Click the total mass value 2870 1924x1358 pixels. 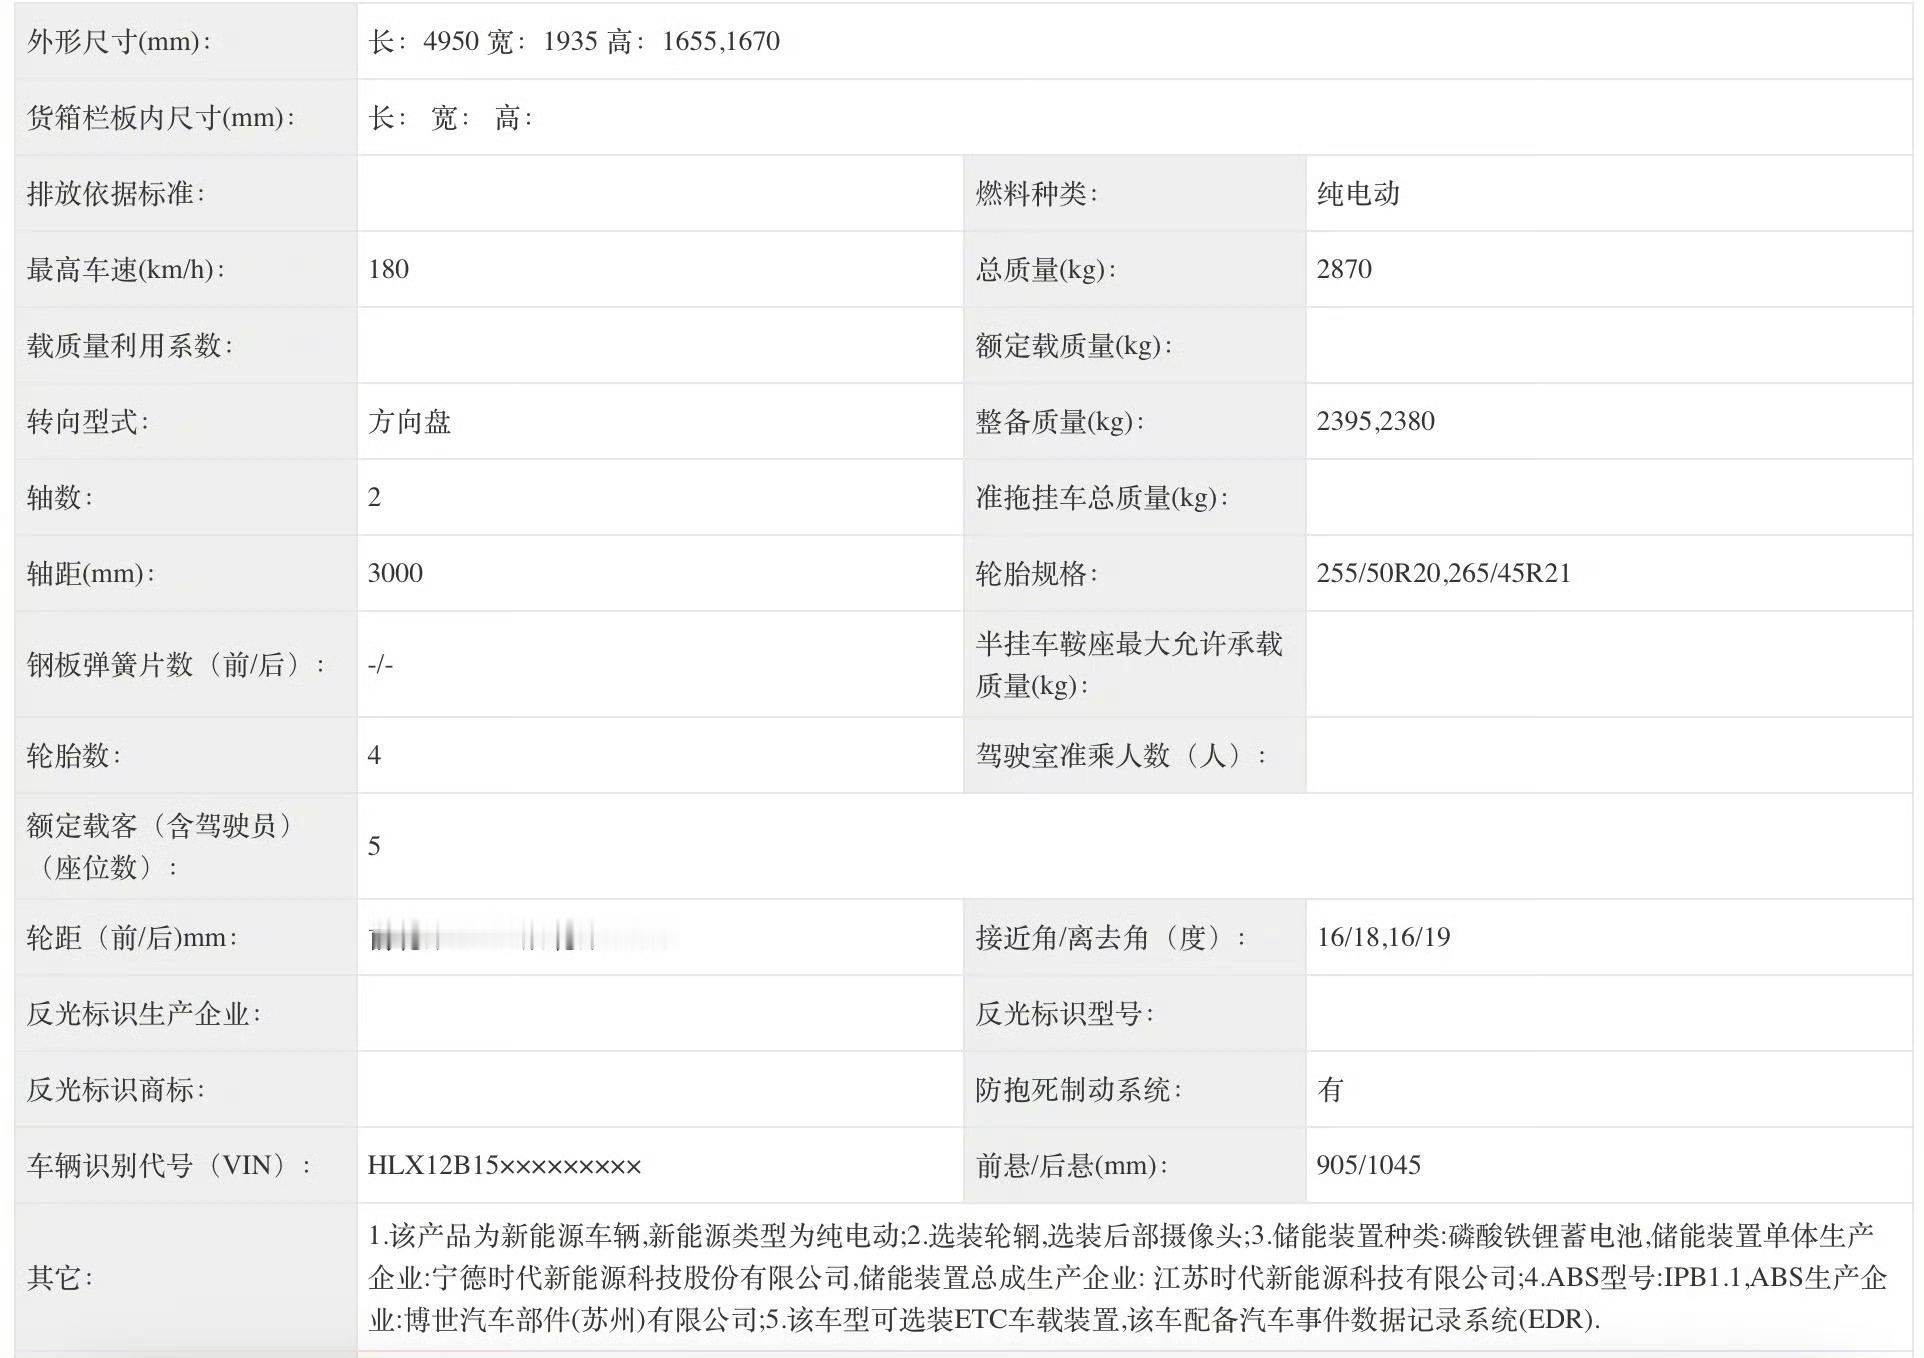coord(1344,270)
